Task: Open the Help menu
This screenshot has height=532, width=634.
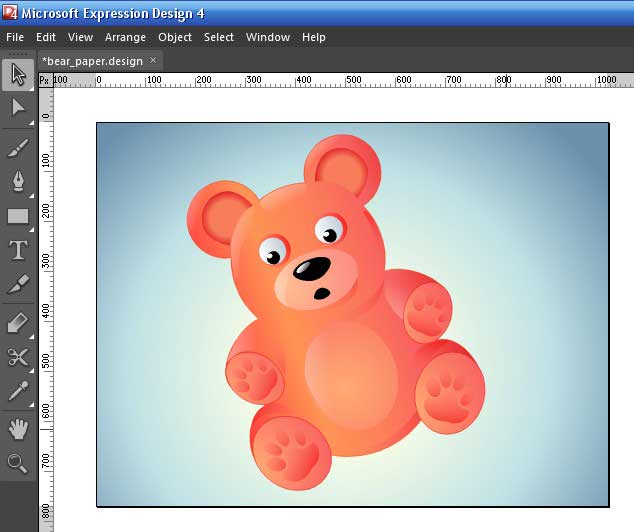Action: (314, 37)
